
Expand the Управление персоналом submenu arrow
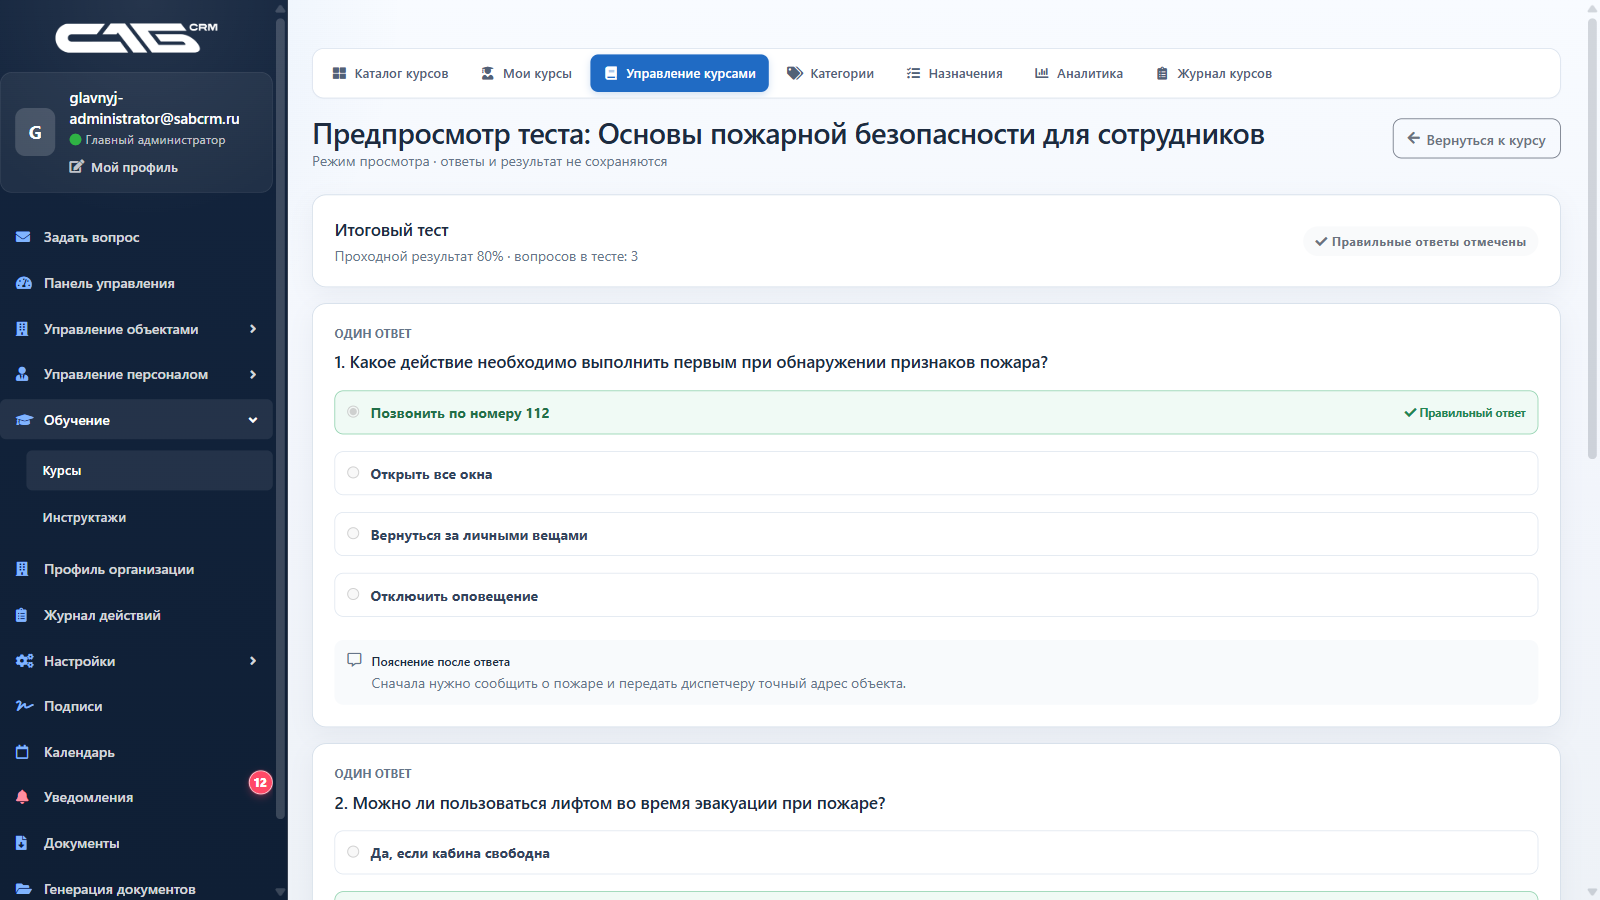pos(253,374)
